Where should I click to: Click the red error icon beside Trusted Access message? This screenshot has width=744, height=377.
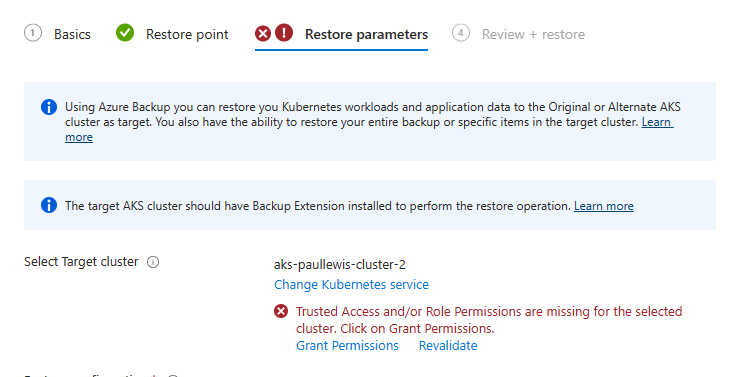(x=281, y=312)
